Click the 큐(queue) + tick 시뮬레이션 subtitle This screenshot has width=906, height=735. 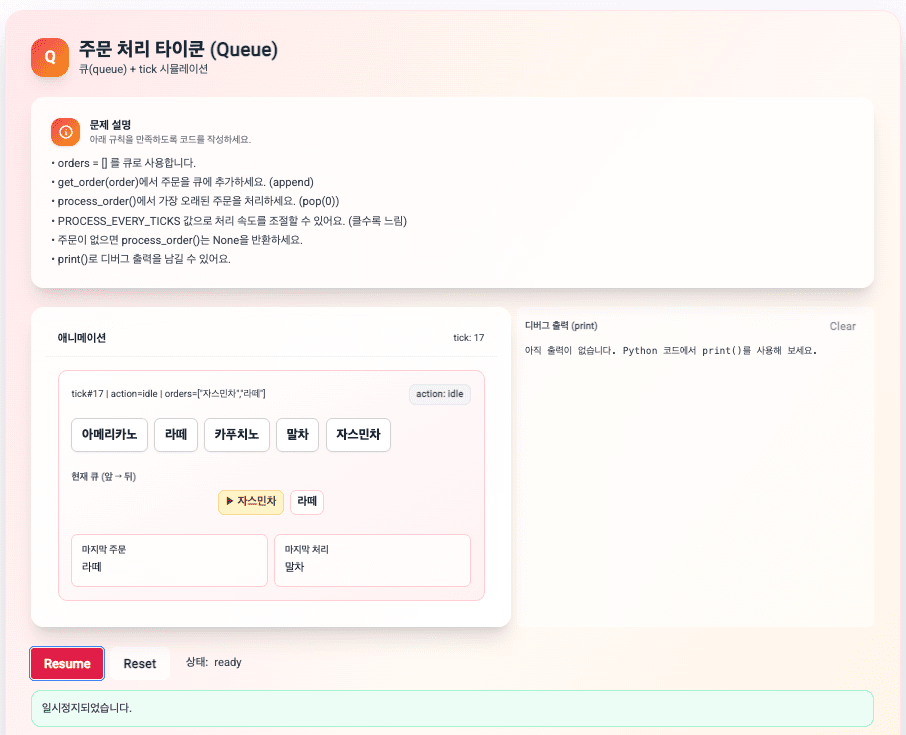(143, 69)
